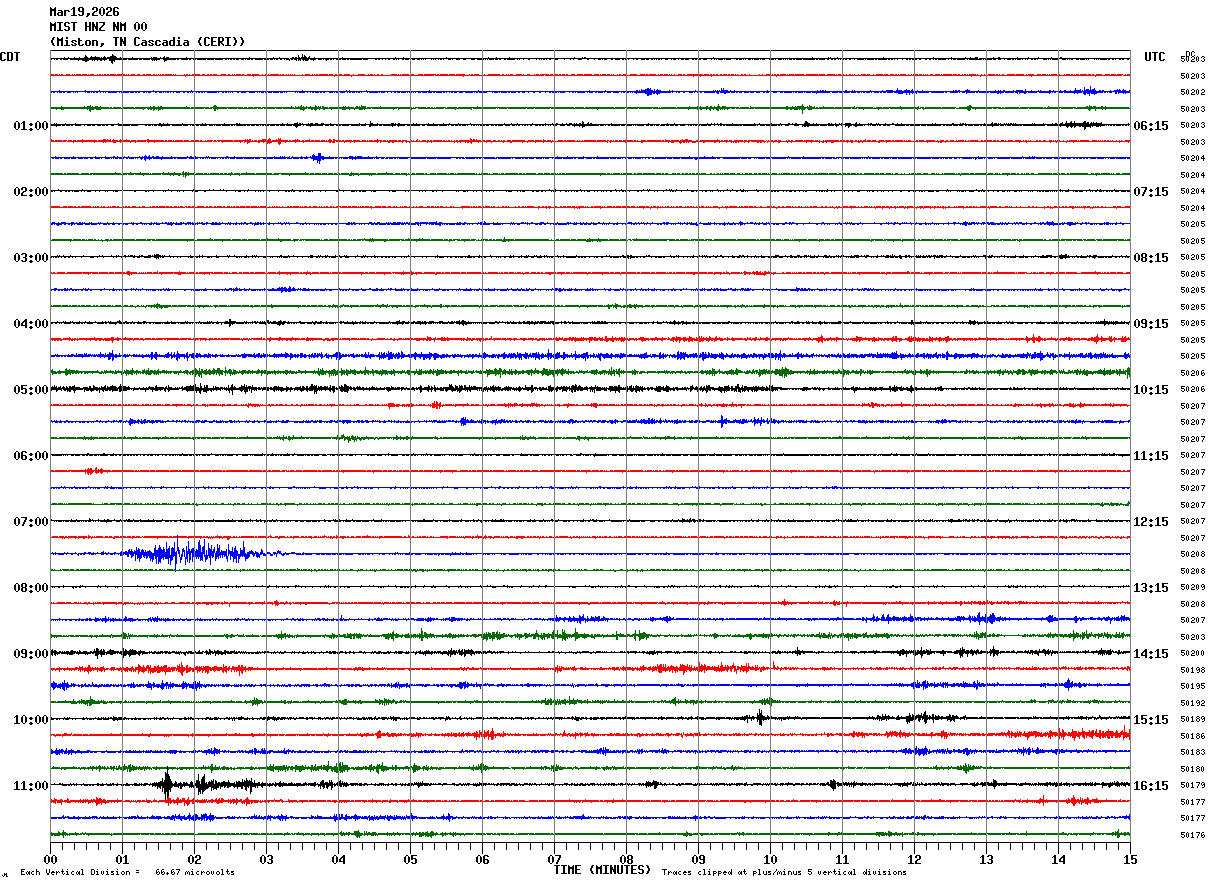Image resolution: width=1210 pixels, height=886 pixels.
Task: Click minute tick label 12 on time axis
Action: 914,859
